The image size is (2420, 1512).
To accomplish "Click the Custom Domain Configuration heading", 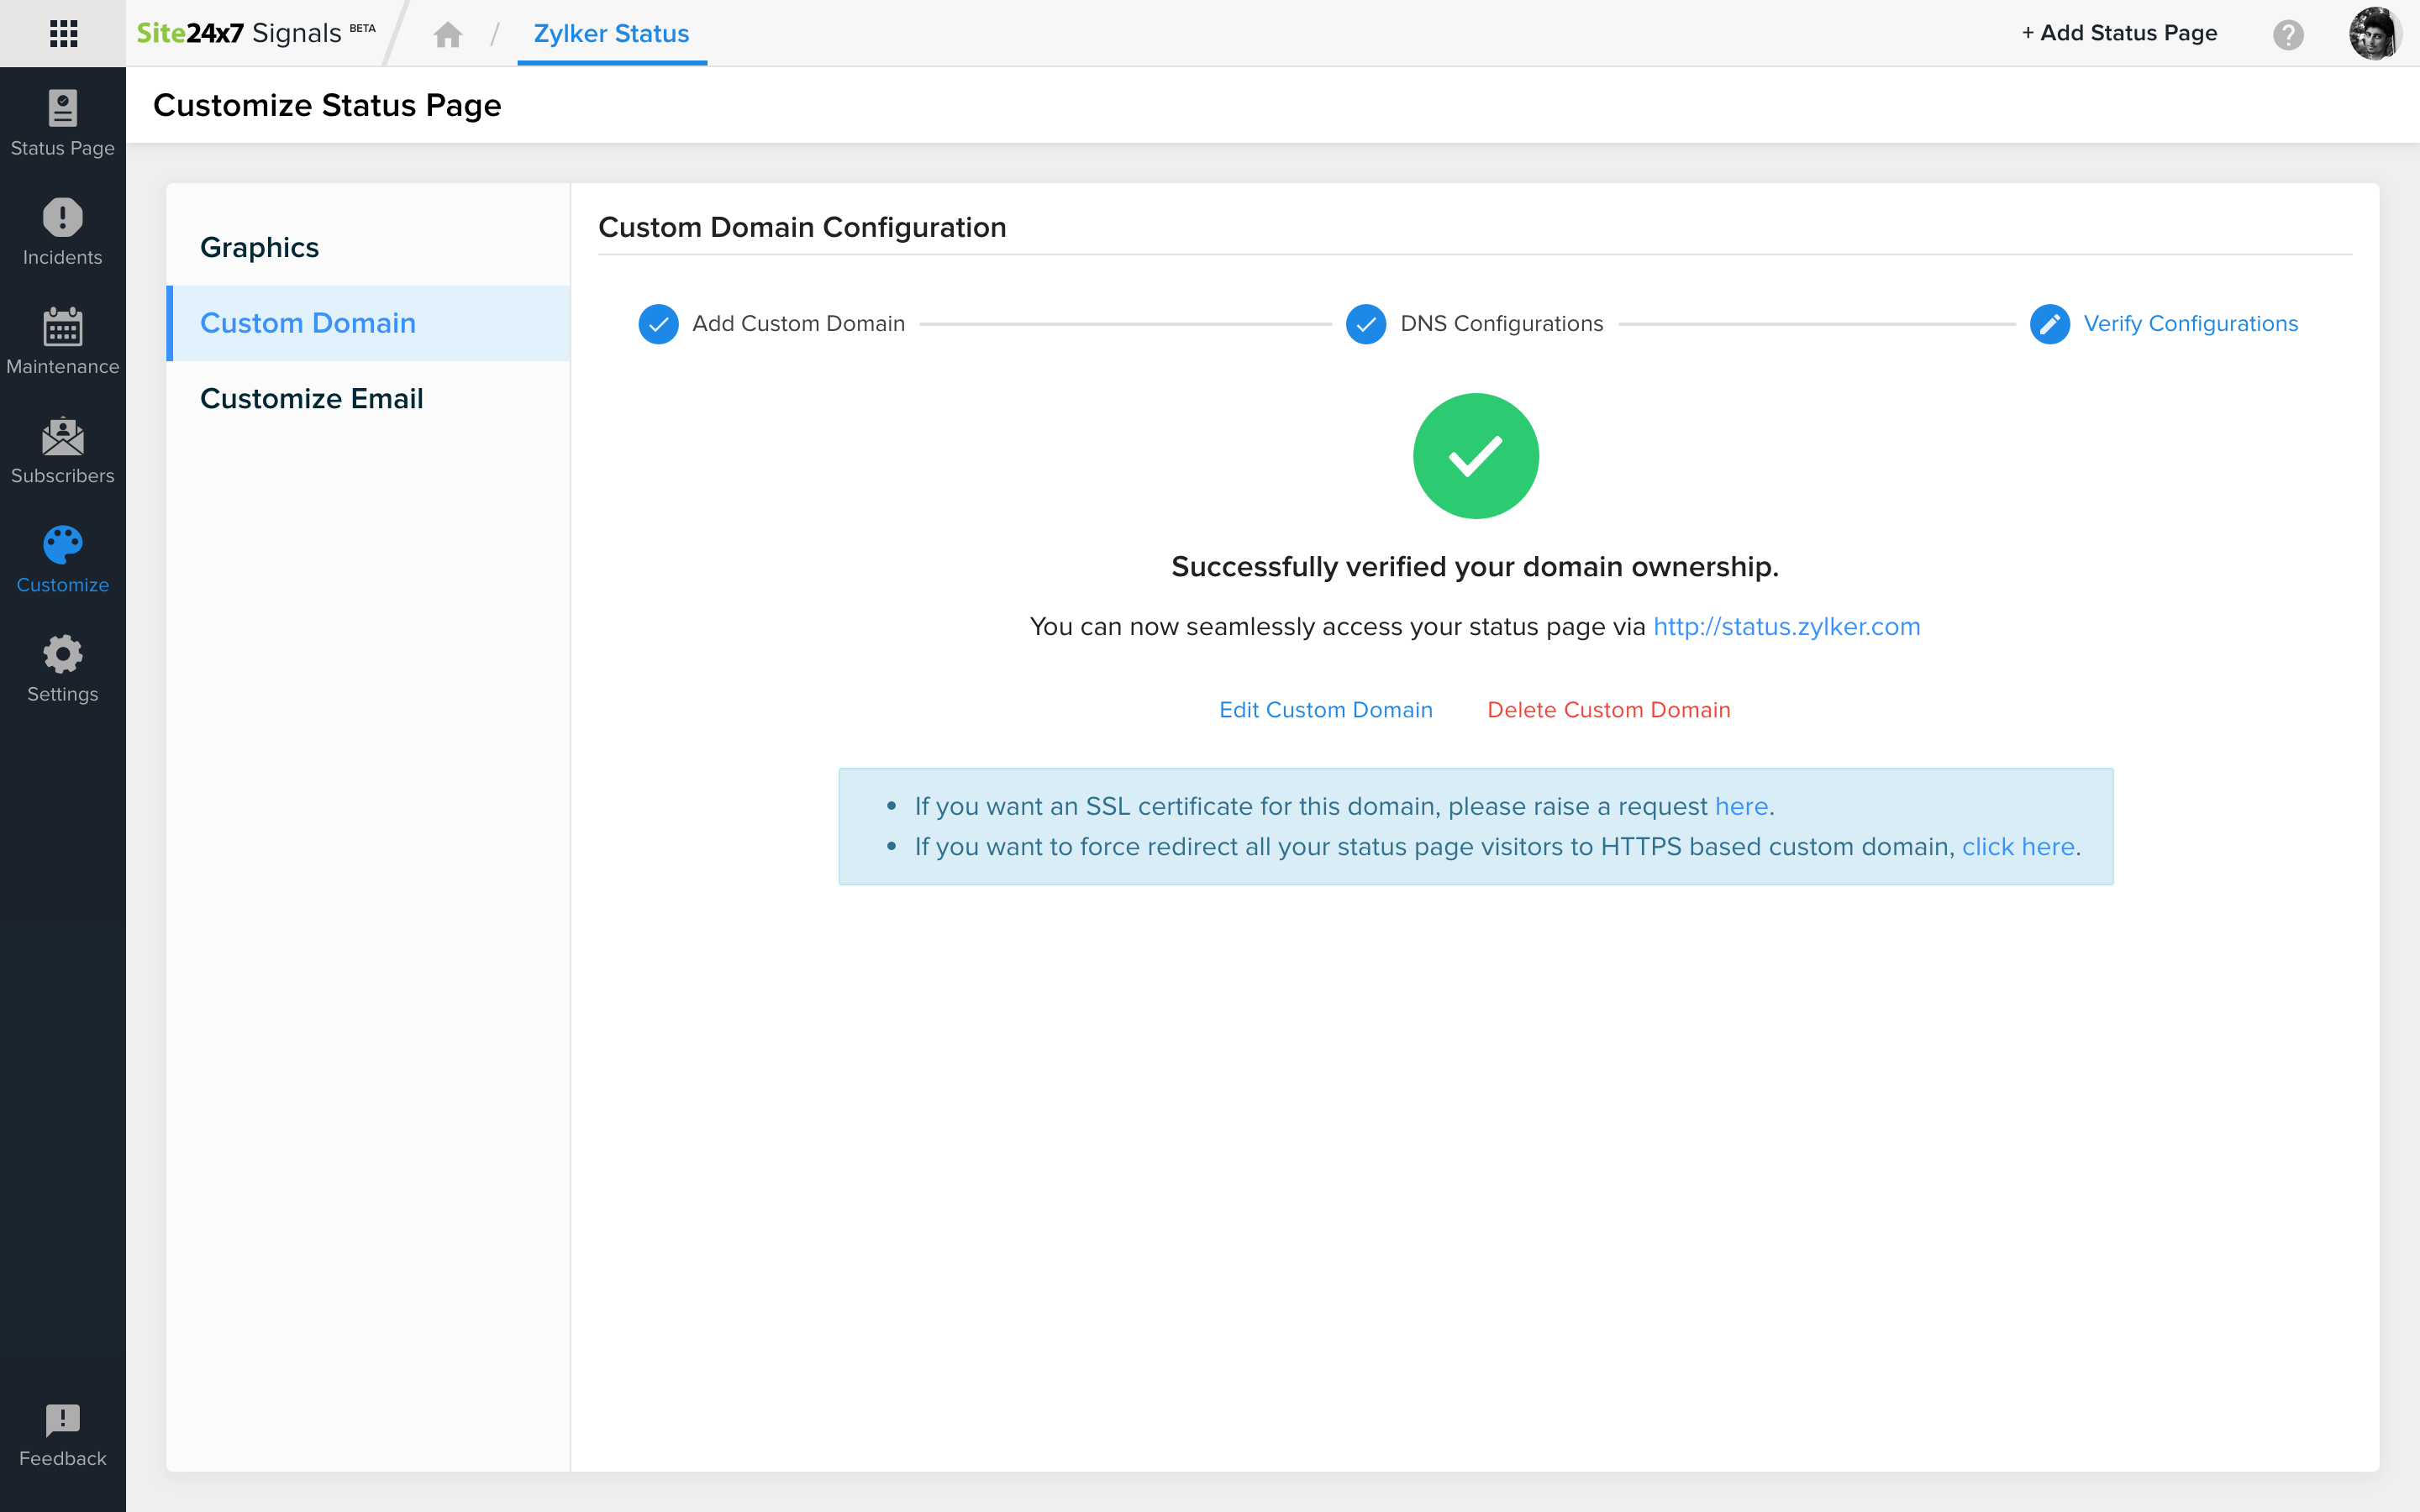I will (802, 228).
